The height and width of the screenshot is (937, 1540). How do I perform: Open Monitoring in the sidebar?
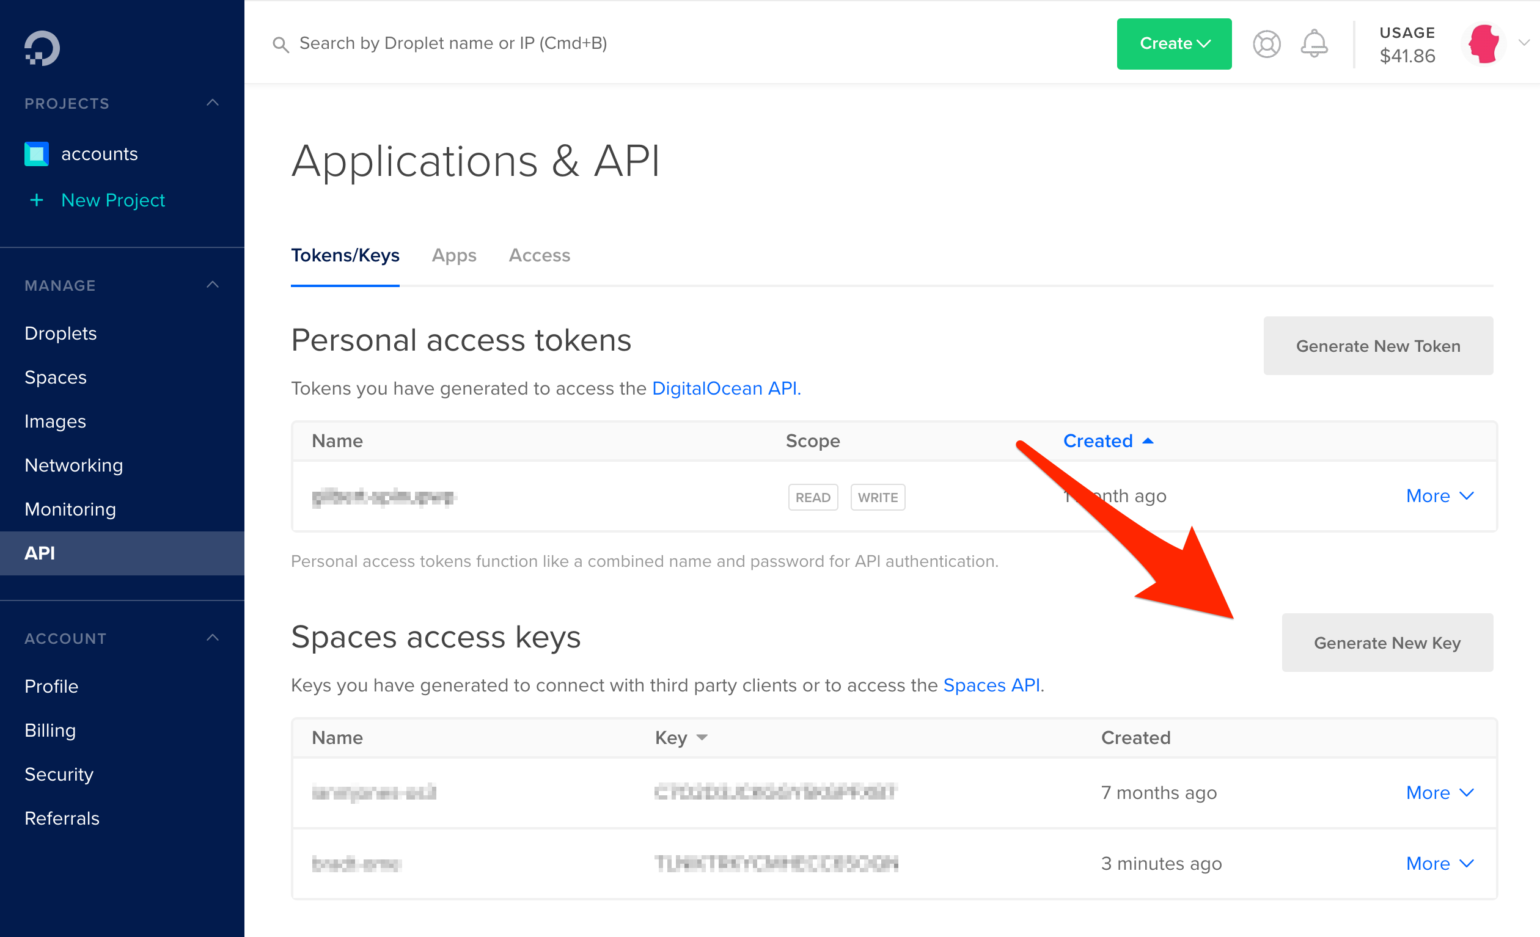pos(70,510)
